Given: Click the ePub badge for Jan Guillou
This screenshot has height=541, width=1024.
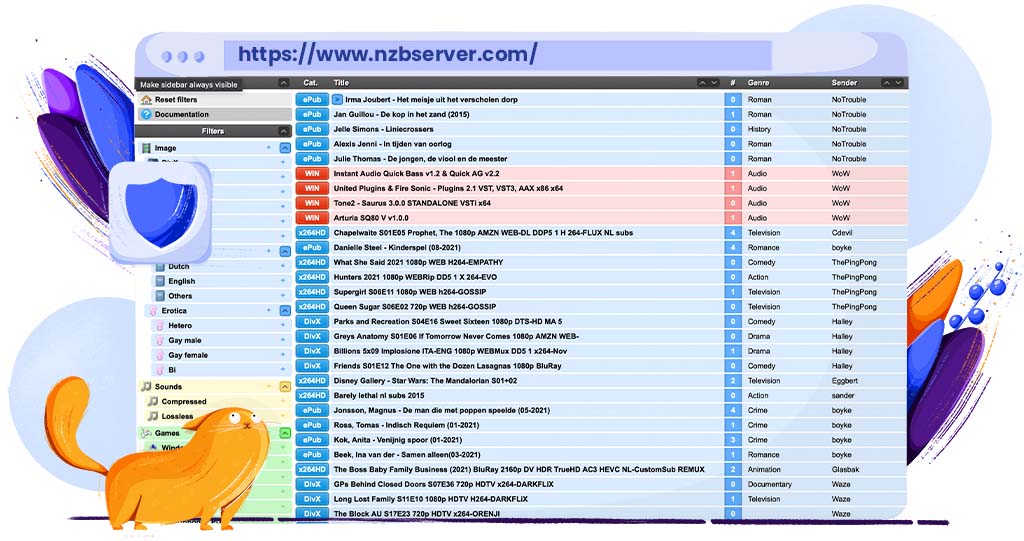Looking at the screenshot, I should point(312,114).
